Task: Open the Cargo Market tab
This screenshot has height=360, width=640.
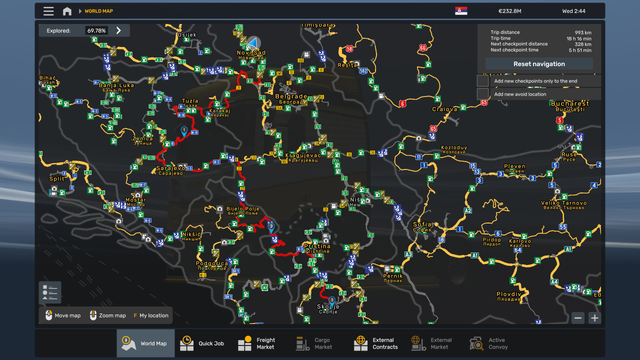Action: click(x=314, y=343)
